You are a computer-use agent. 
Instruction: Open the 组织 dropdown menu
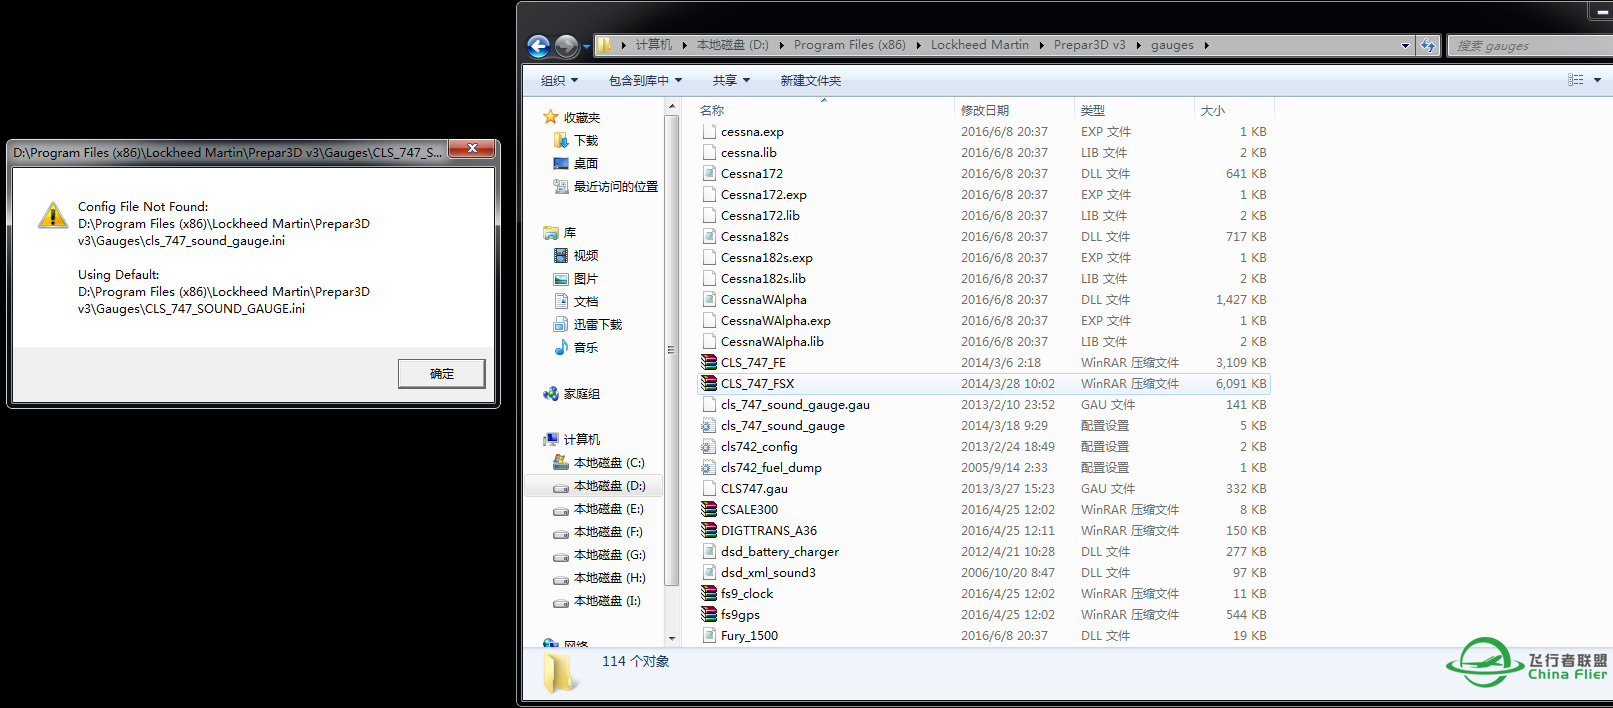tap(559, 81)
